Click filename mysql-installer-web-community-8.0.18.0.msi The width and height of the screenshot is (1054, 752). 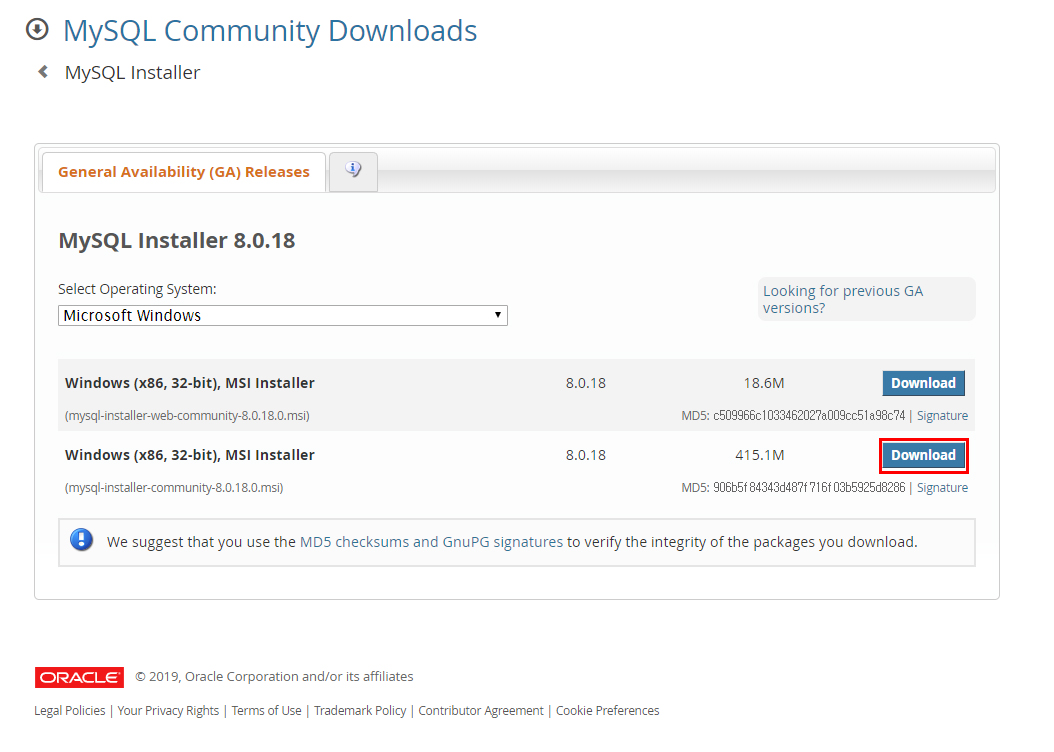pos(187,416)
